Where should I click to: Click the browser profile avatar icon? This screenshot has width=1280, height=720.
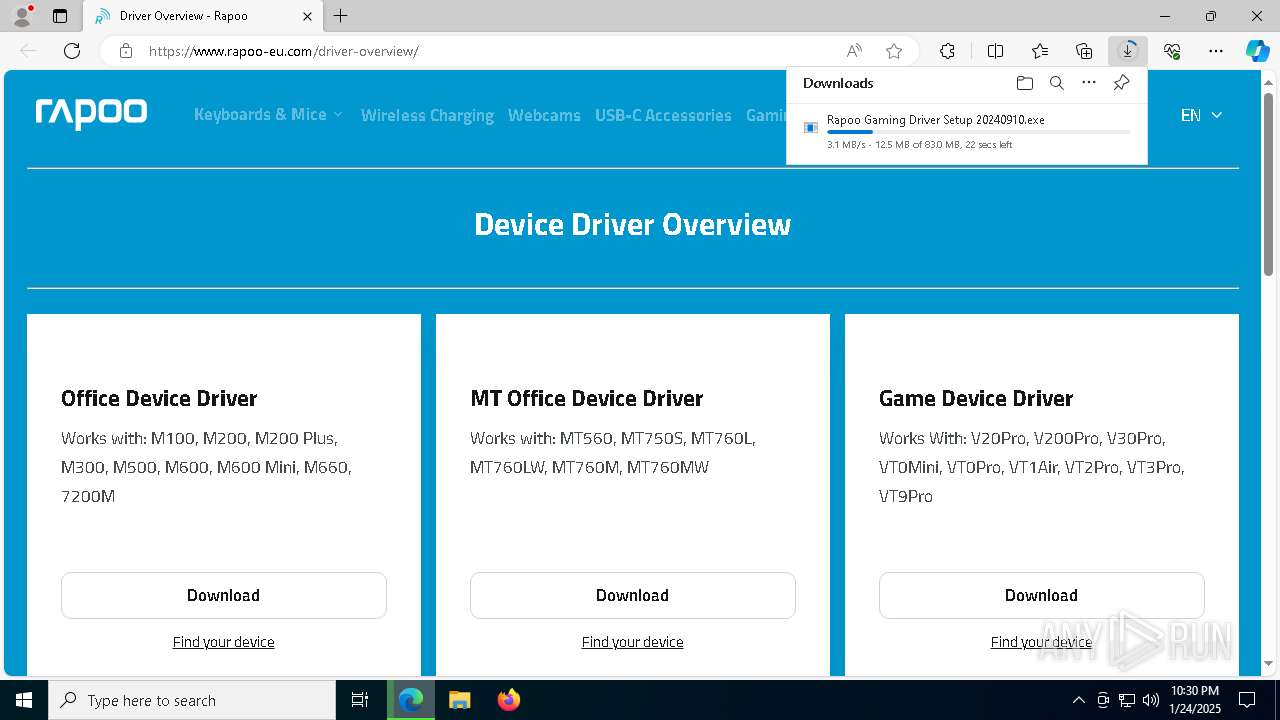(21, 16)
